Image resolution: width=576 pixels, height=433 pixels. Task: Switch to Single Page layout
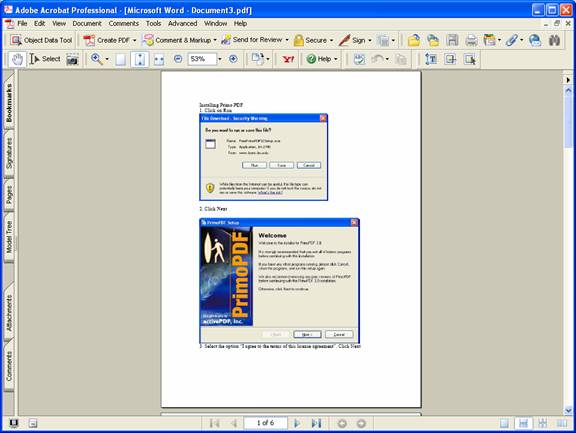pyautogui.click(x=504, y=423)
